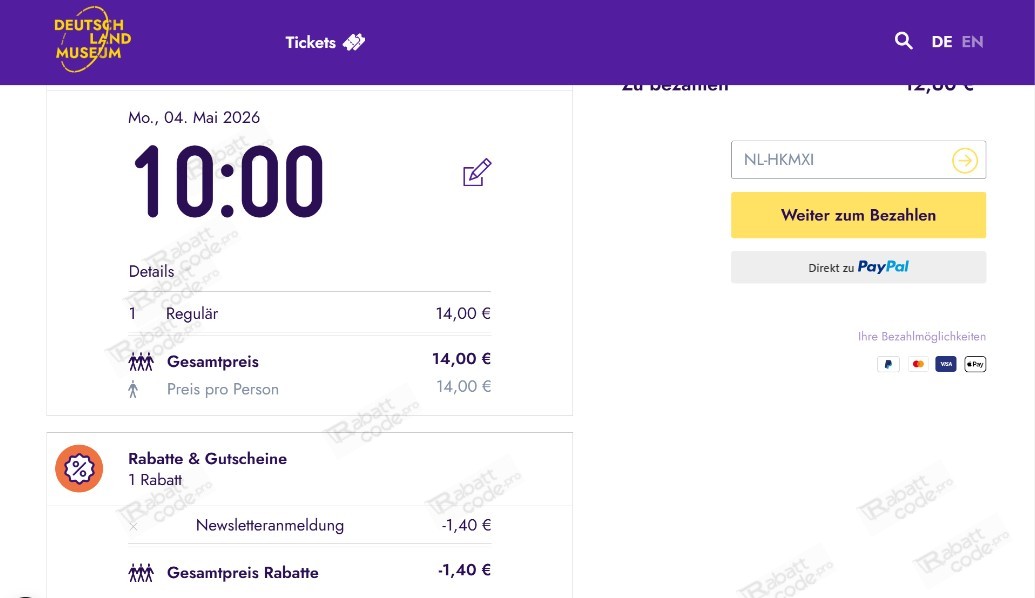Select the pencil edit icon beside 10:00
Viewport: 1035px width, 598px height.
pos(477,172)
